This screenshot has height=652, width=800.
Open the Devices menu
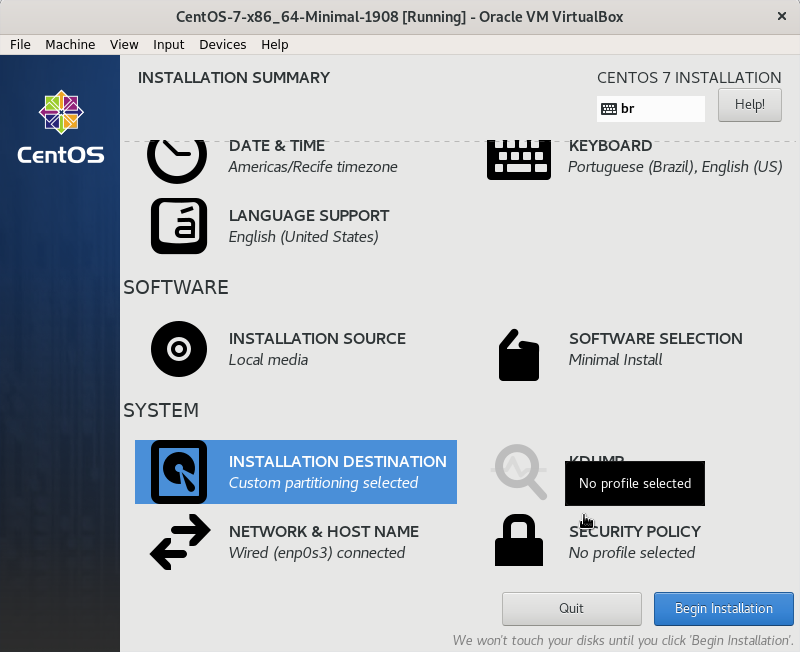(222, 44)
